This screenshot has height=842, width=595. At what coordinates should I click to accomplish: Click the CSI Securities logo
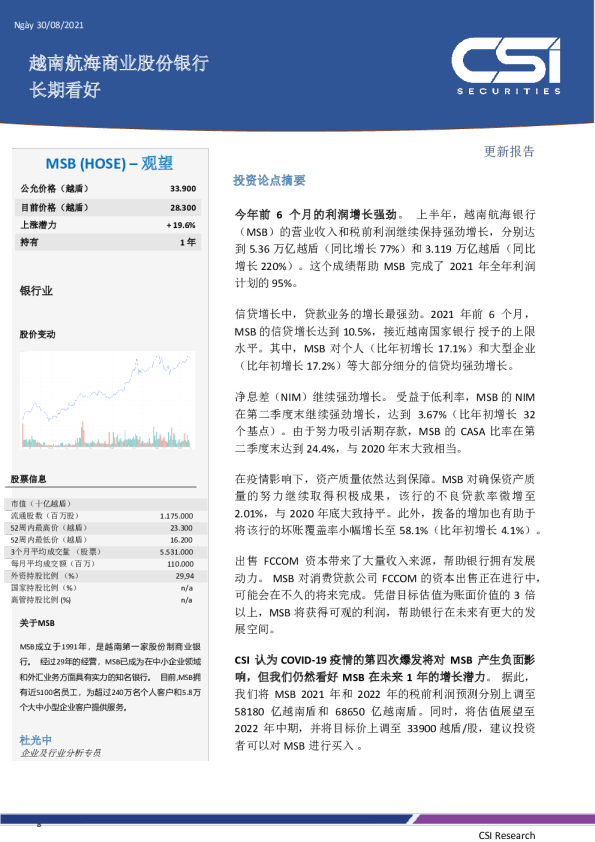[506, 67]
